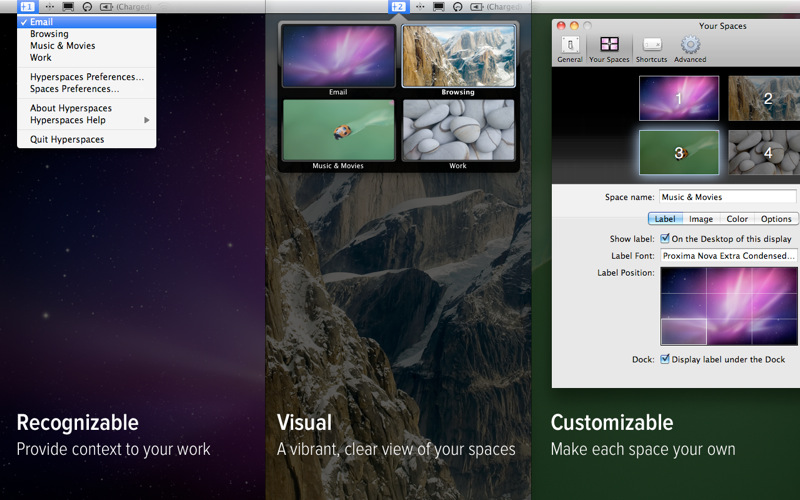
Task: Minimize the Your Spaces window
Action: coord(574,26)
